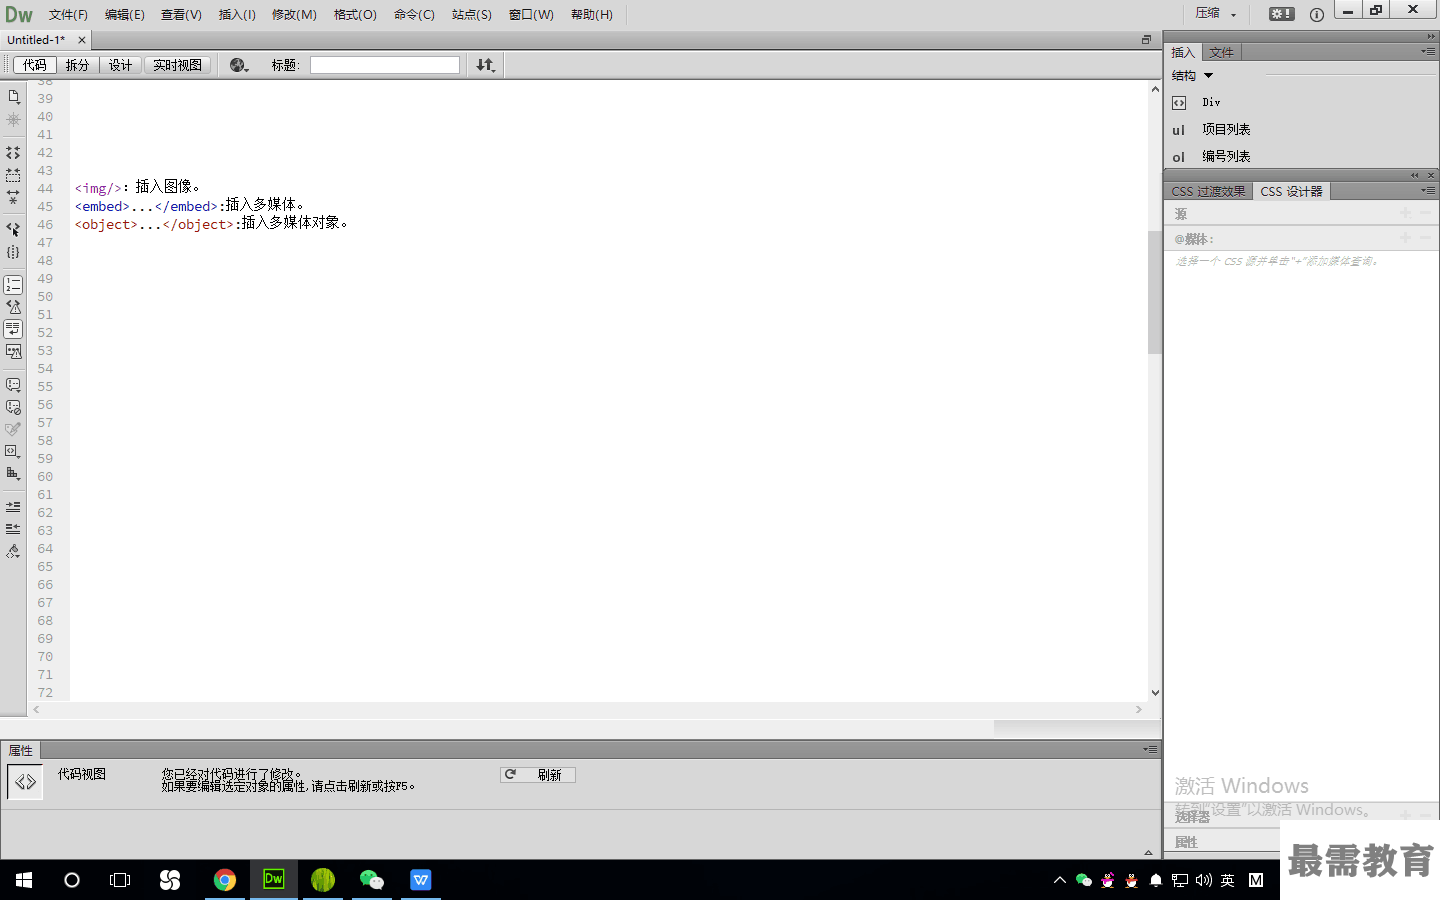
Task: Open the 查看(V) menu
Action: 181,14
